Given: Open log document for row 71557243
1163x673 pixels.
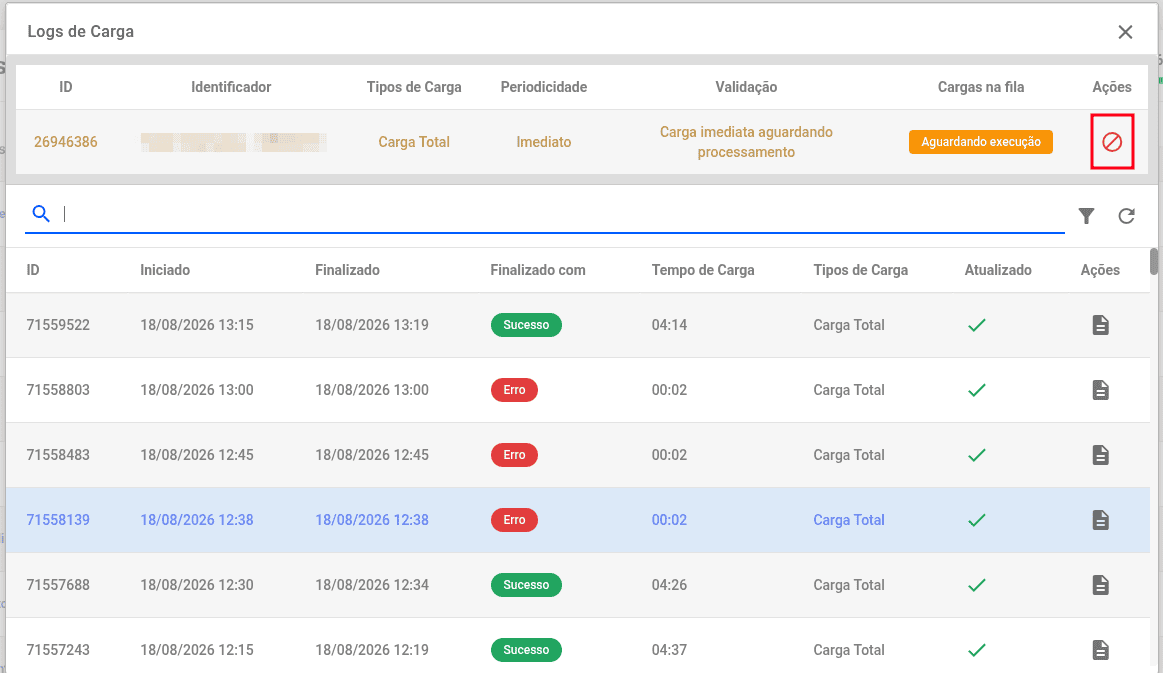Looking at the screenshot, I should [x=1101, y=650].
